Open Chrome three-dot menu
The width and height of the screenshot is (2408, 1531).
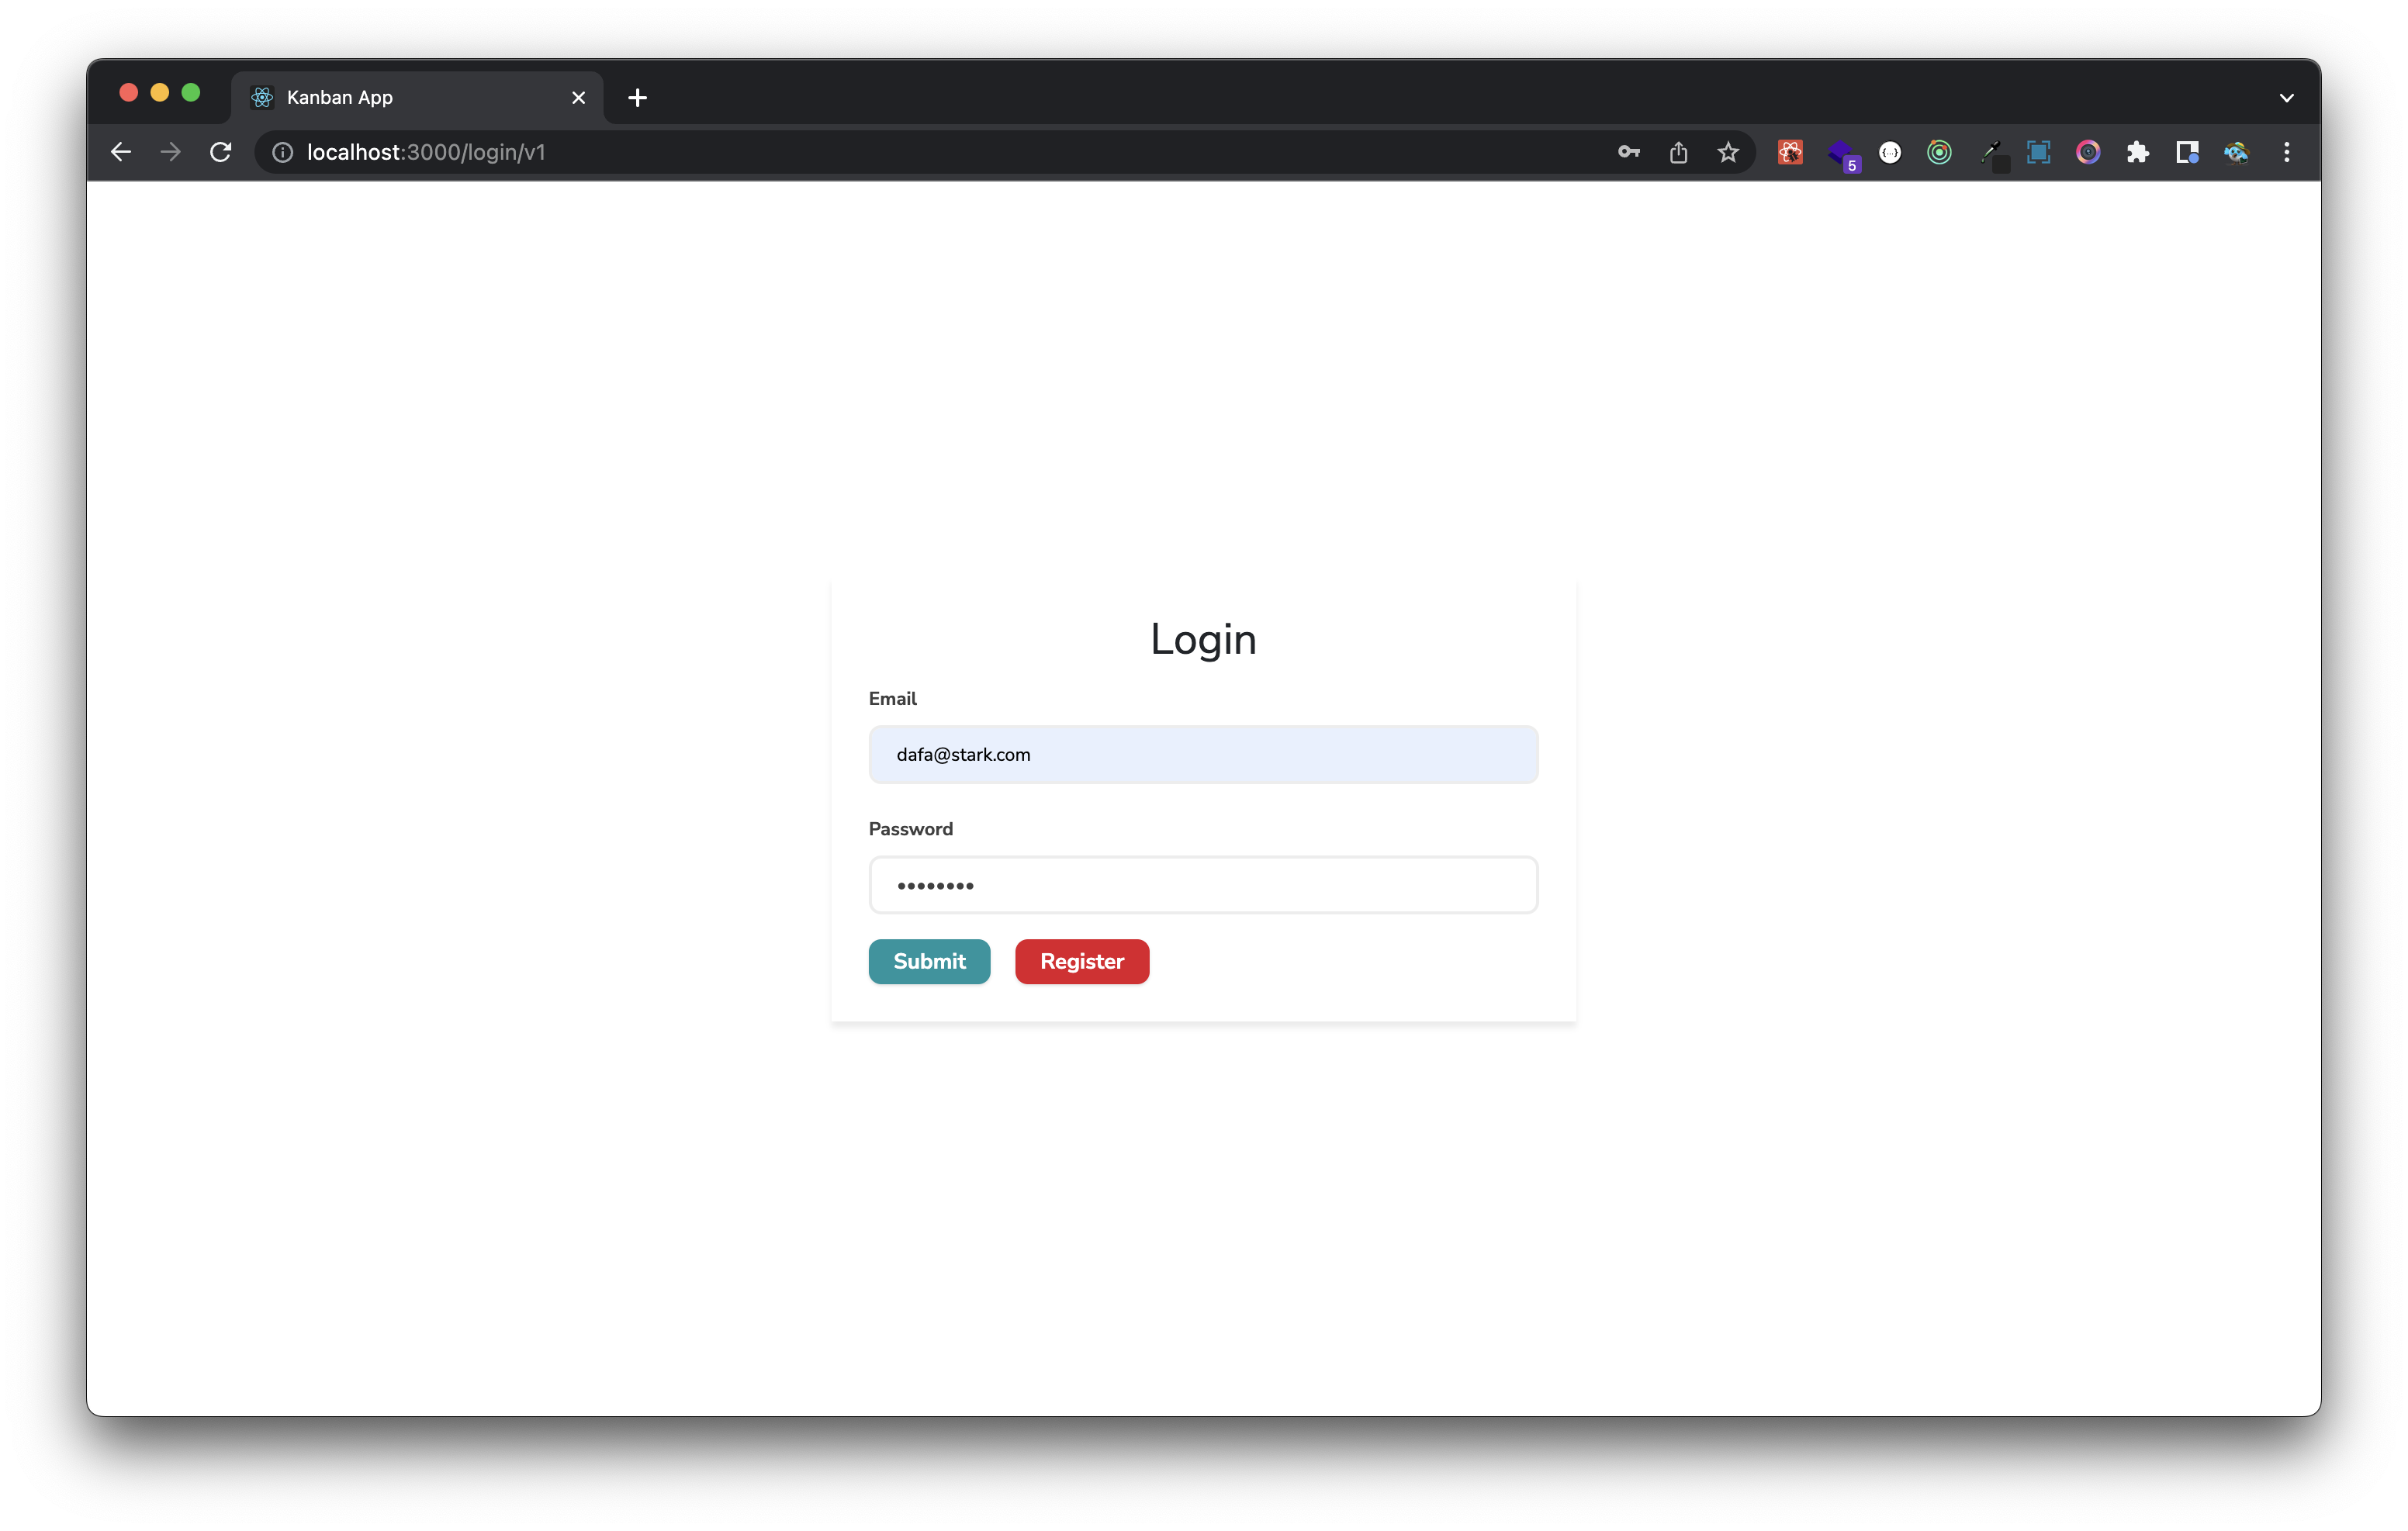tap(2286, 152)
